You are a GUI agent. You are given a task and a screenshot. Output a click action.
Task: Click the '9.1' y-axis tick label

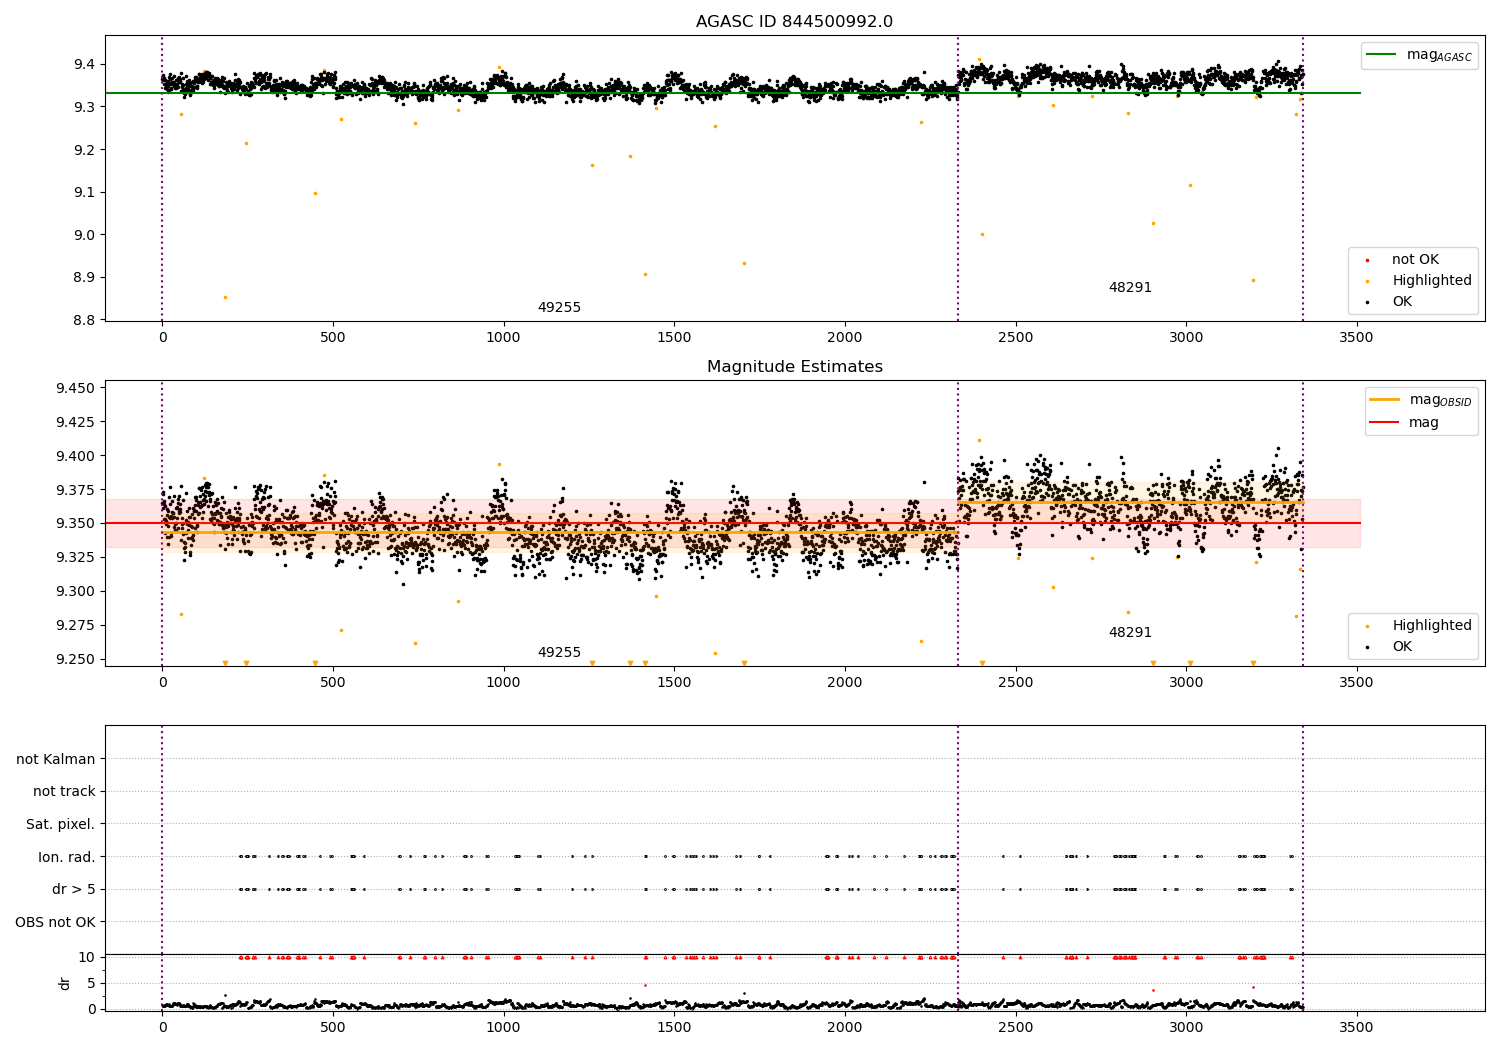[84, 192]
